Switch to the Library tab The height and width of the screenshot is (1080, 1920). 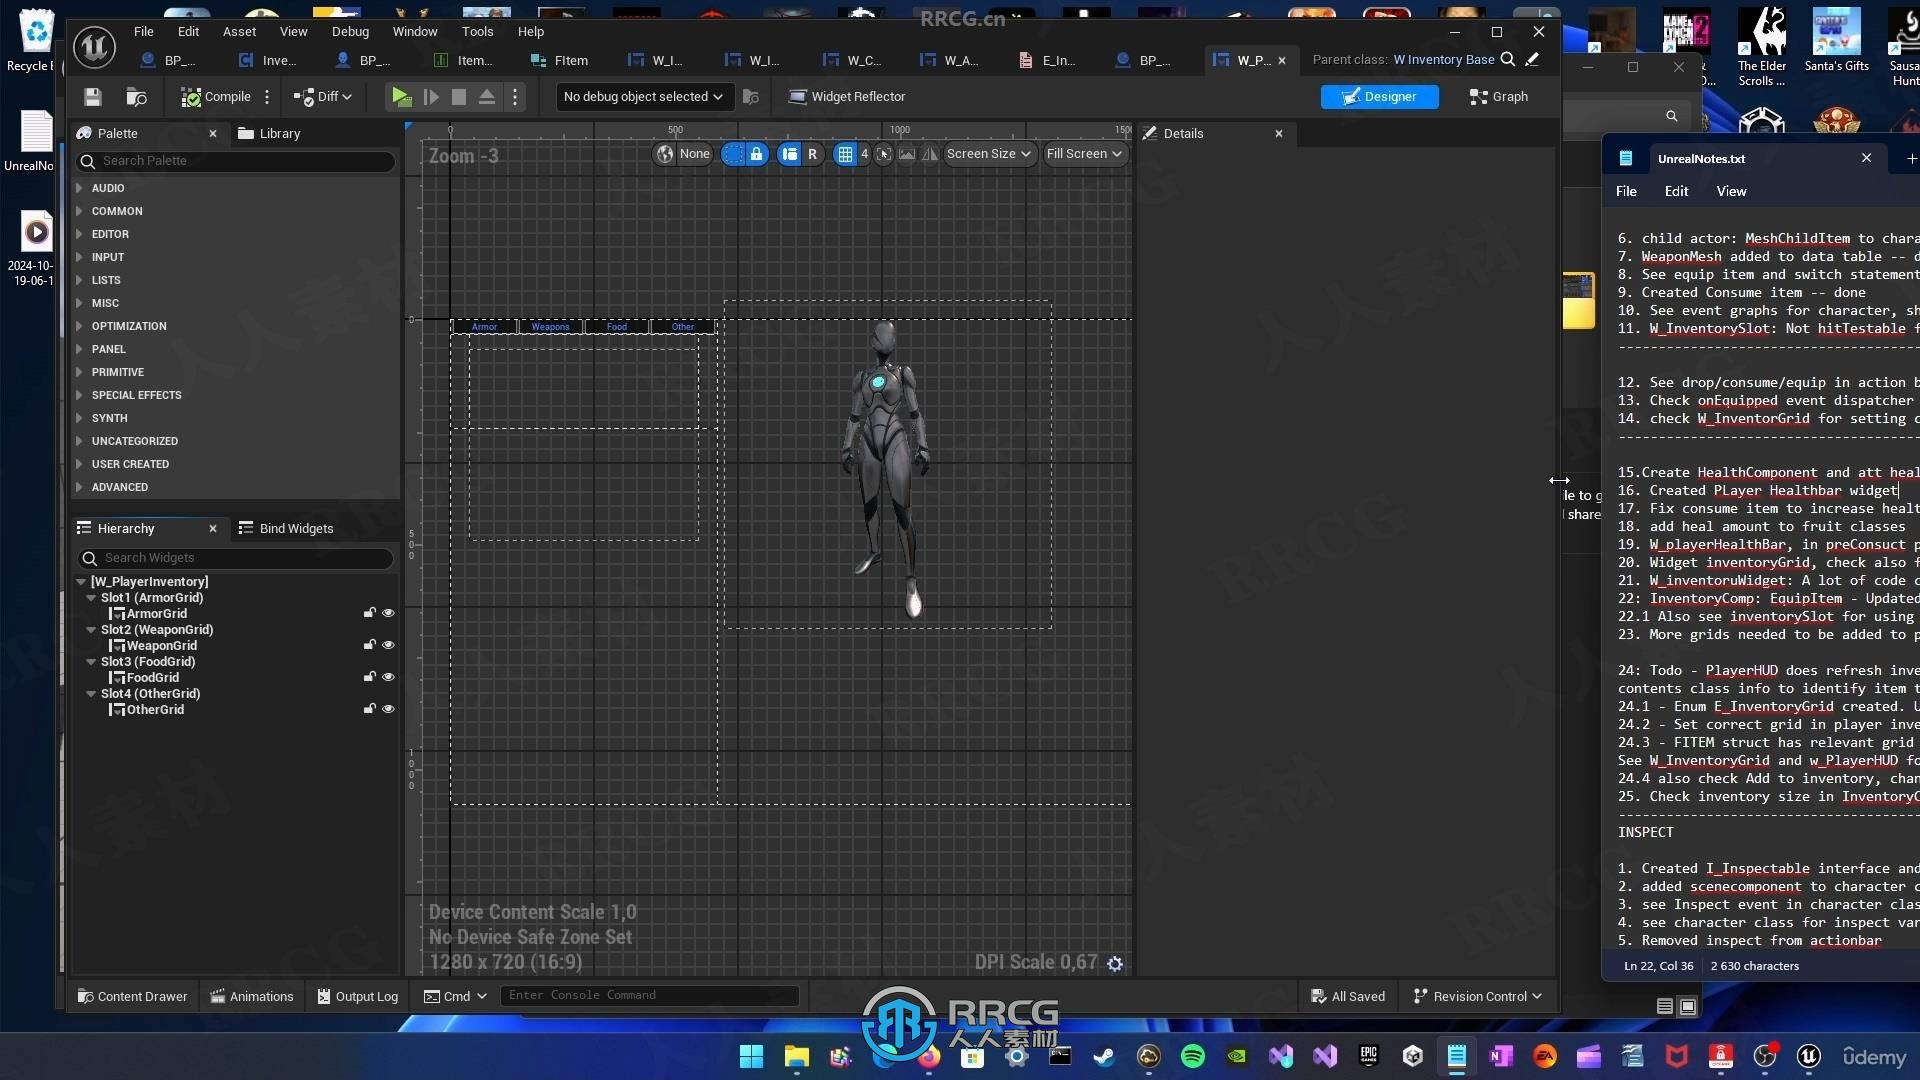coord(269,133)
